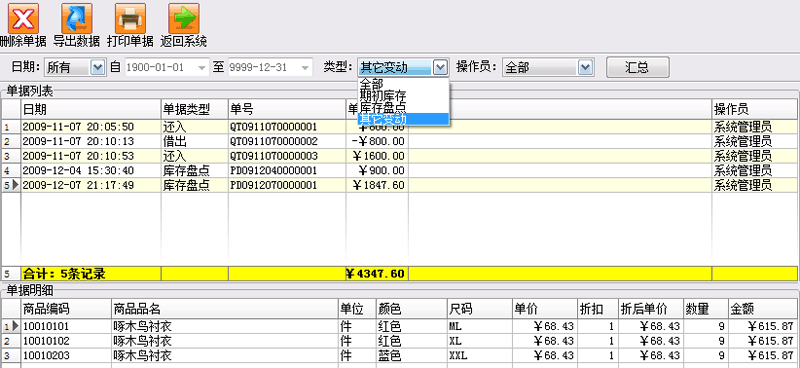Click document number PD0912070000001
The width and height of the screenshot is (800, 368).
pyautogui.click(x=274, y=185)
